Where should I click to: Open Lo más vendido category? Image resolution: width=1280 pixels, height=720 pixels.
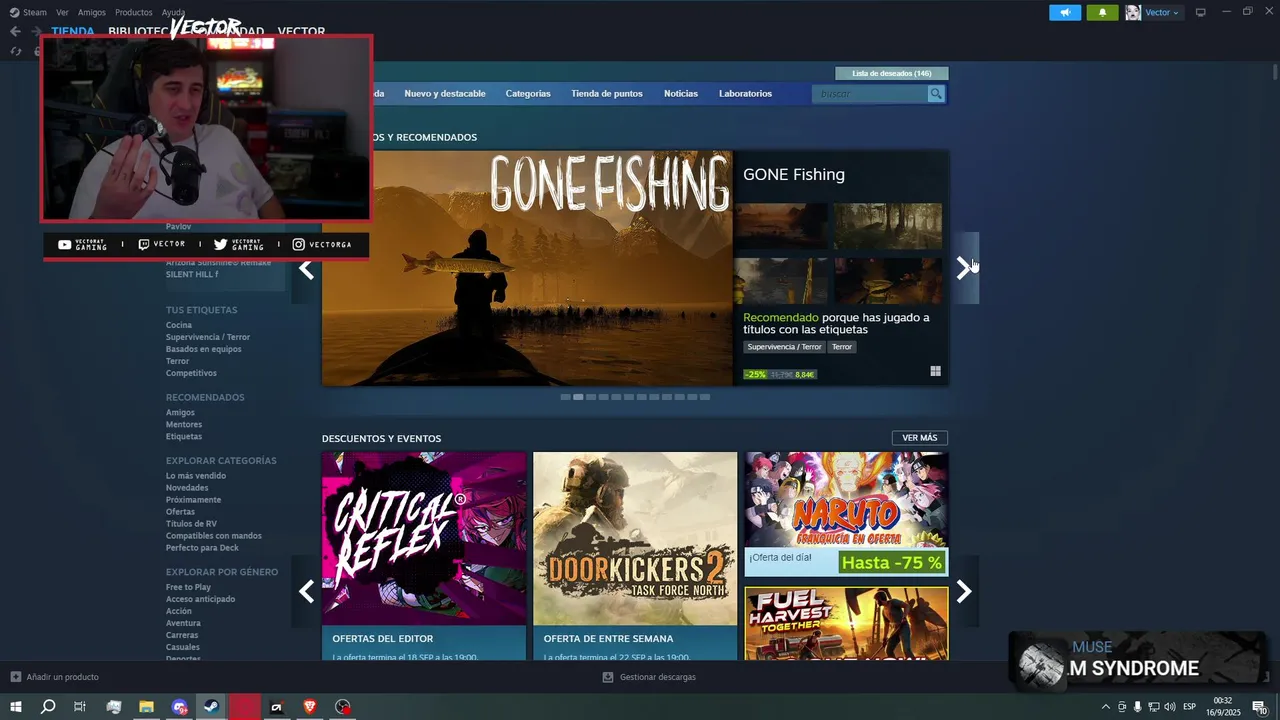196,476
